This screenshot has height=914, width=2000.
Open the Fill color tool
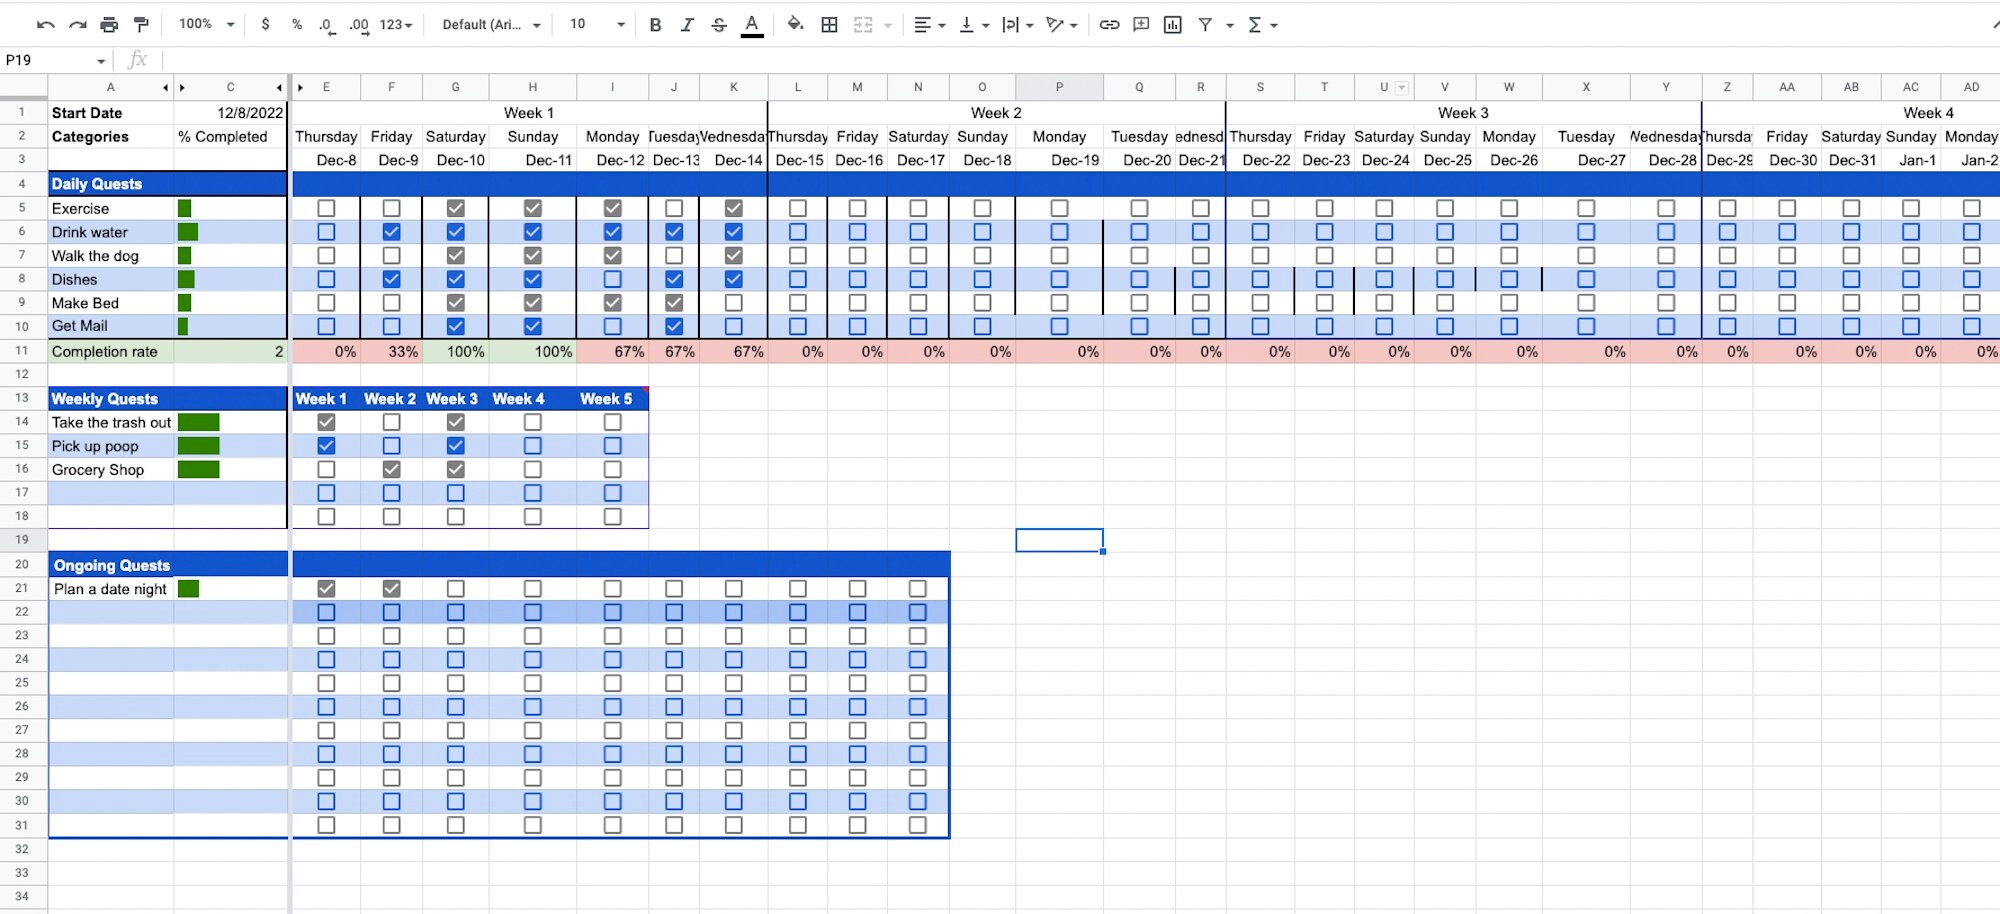pyautogui.click(x=796, y=24)
